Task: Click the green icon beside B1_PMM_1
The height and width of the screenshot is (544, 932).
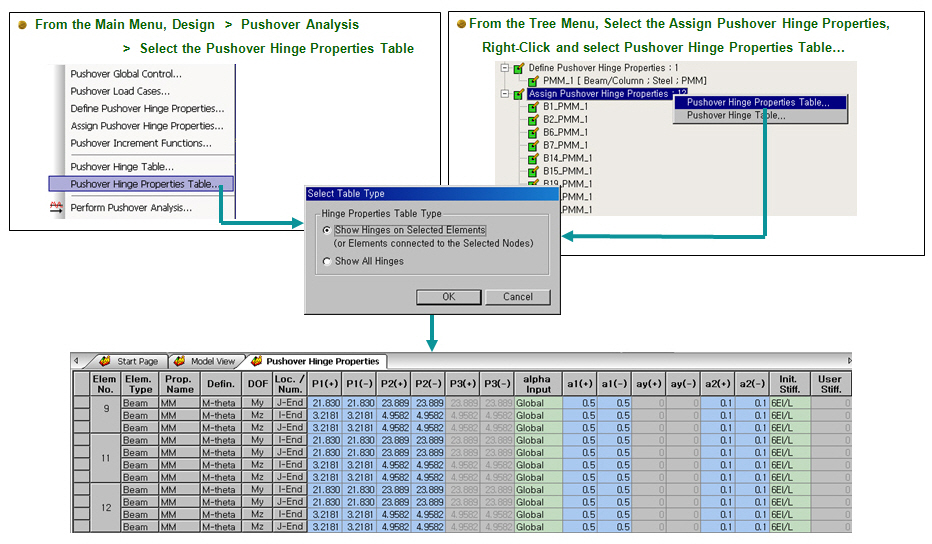Action: [533, 107]
